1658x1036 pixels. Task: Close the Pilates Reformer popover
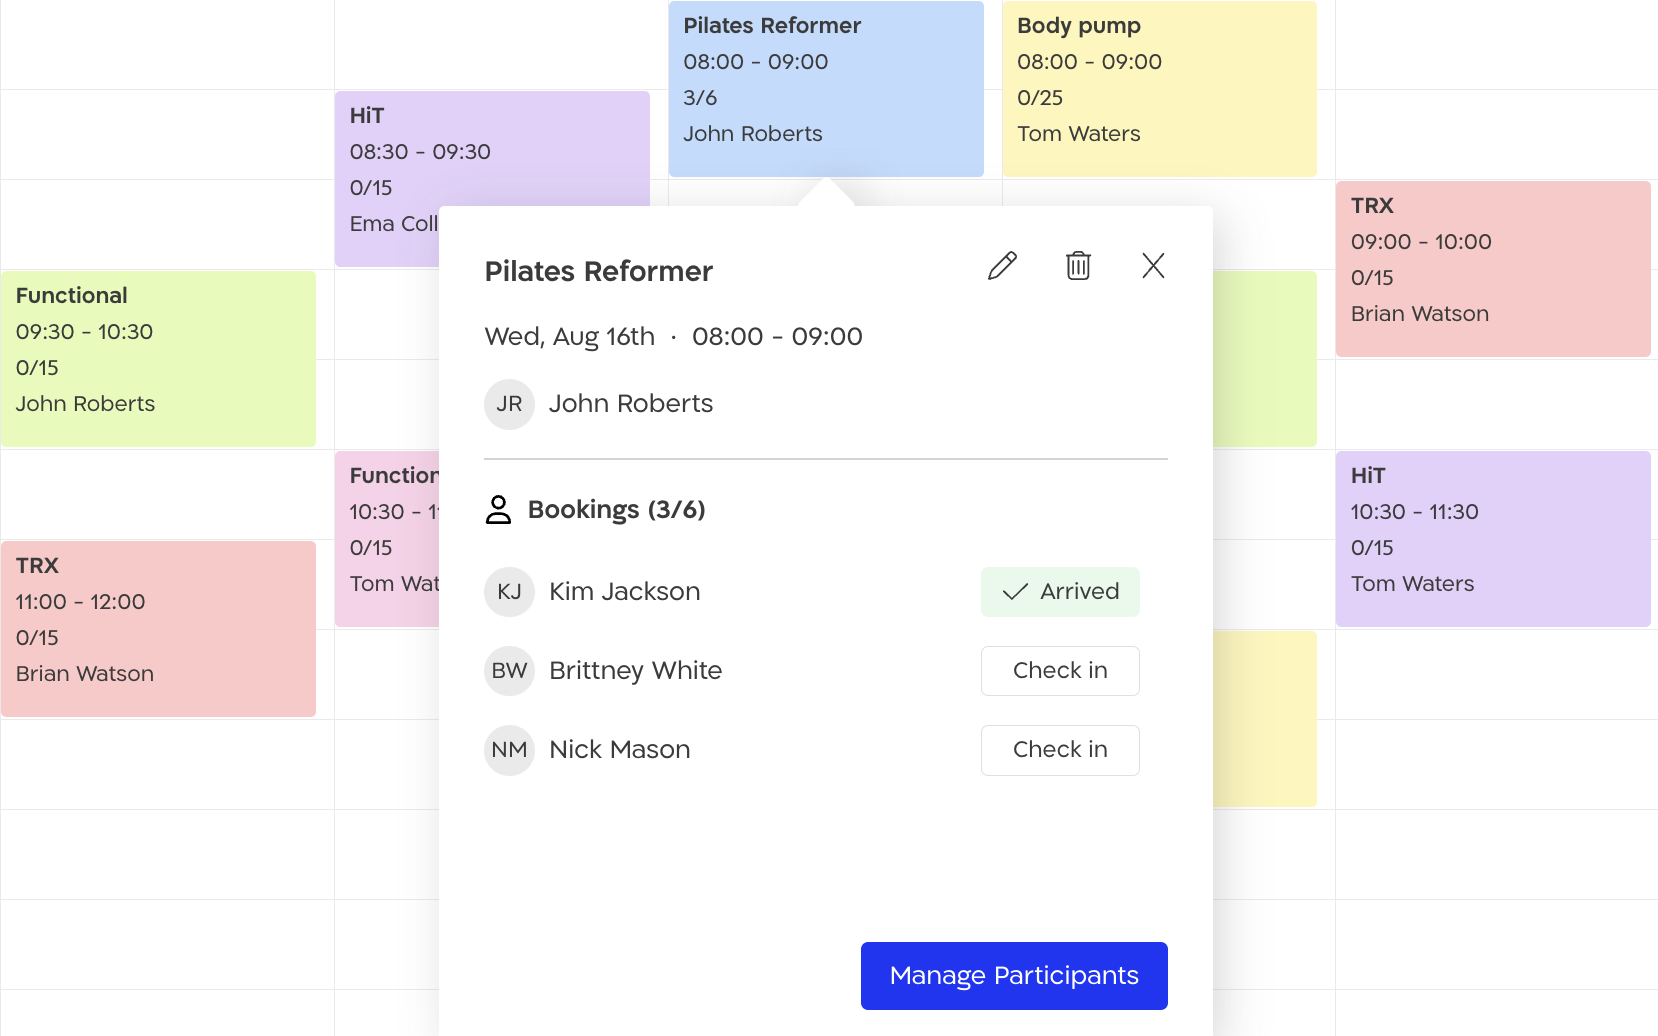(1152, 266)
